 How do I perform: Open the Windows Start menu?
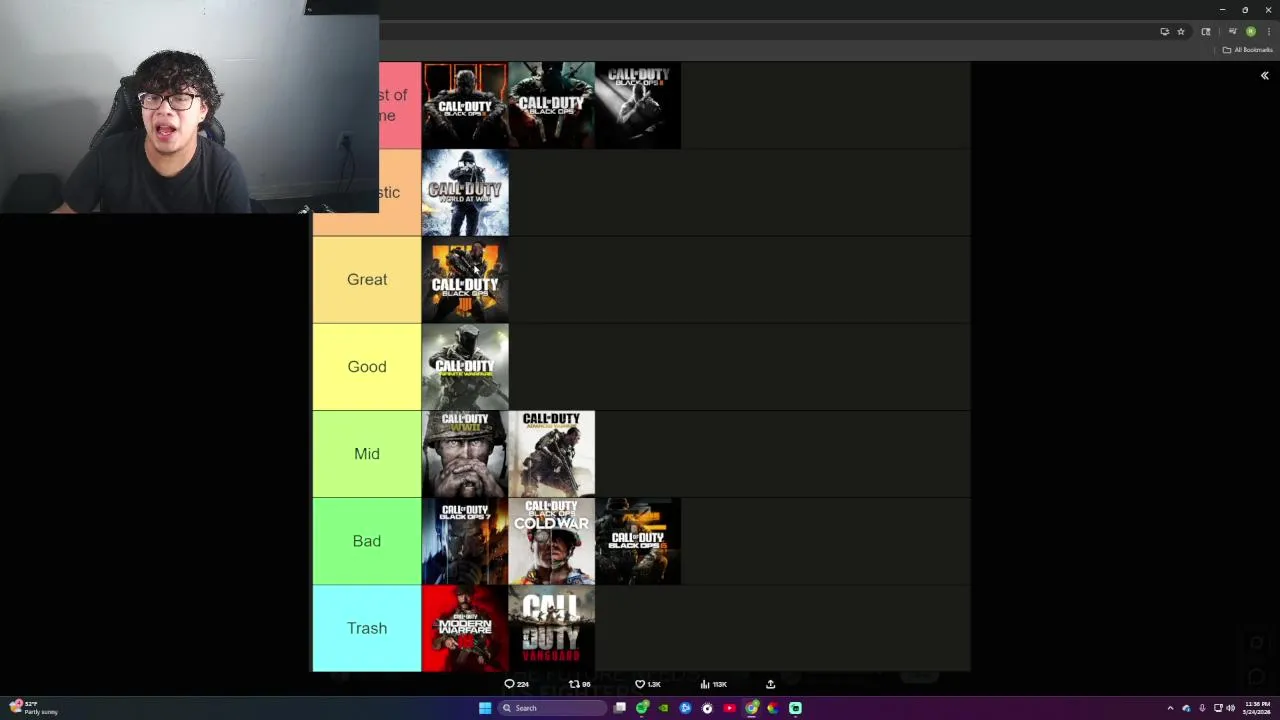point(485,708)
